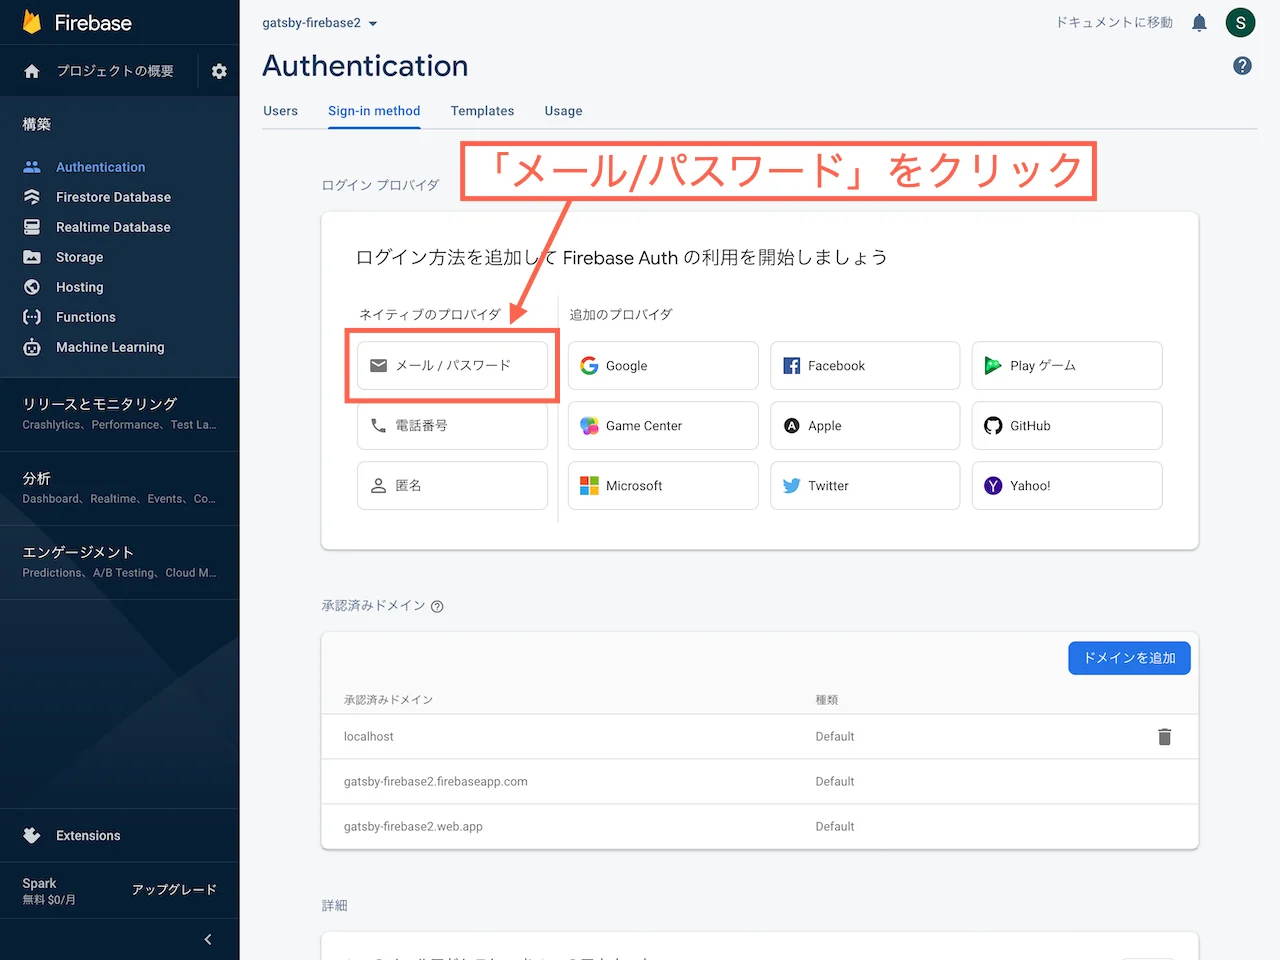Viewport: 1280px width, 960px height.
Task: Collapse the sidebar with the chevron arrow
Action: coord(208,939)
